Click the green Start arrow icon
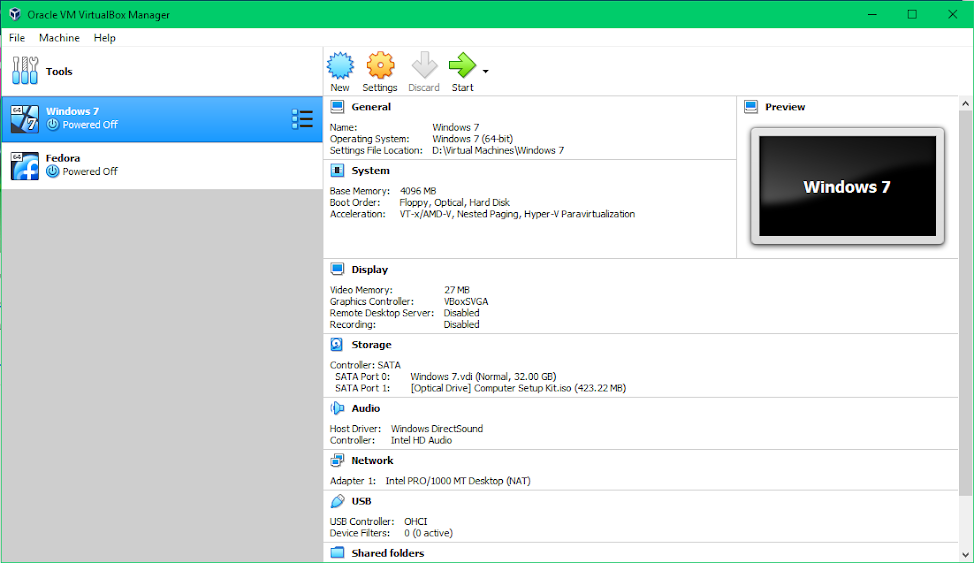The width and height of the screenshot is (974, 563). (x=462, y=67)
